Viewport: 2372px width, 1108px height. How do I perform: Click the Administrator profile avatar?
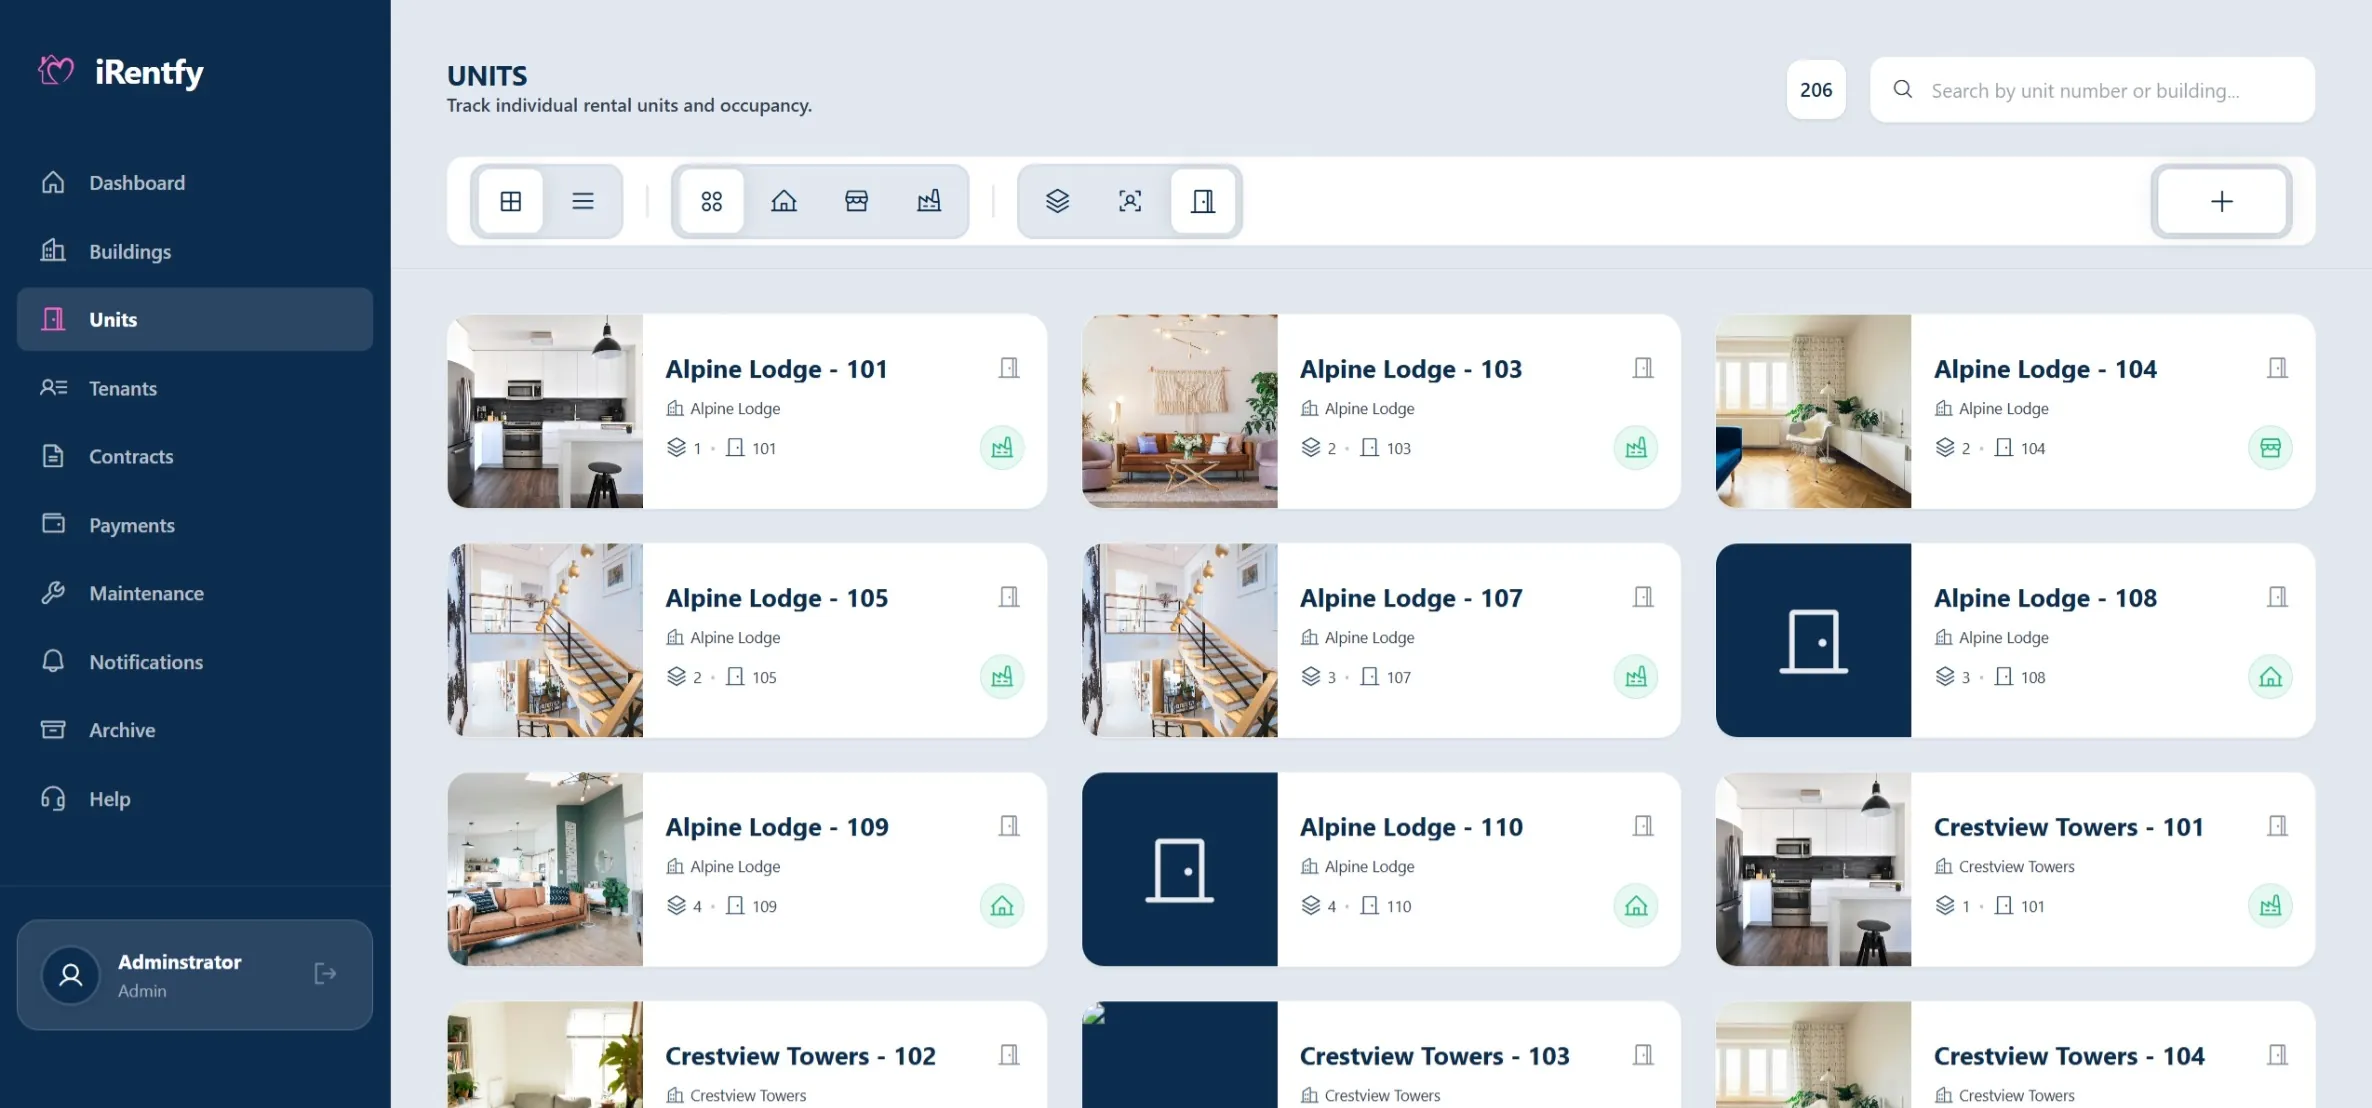(x=71, y=975)
